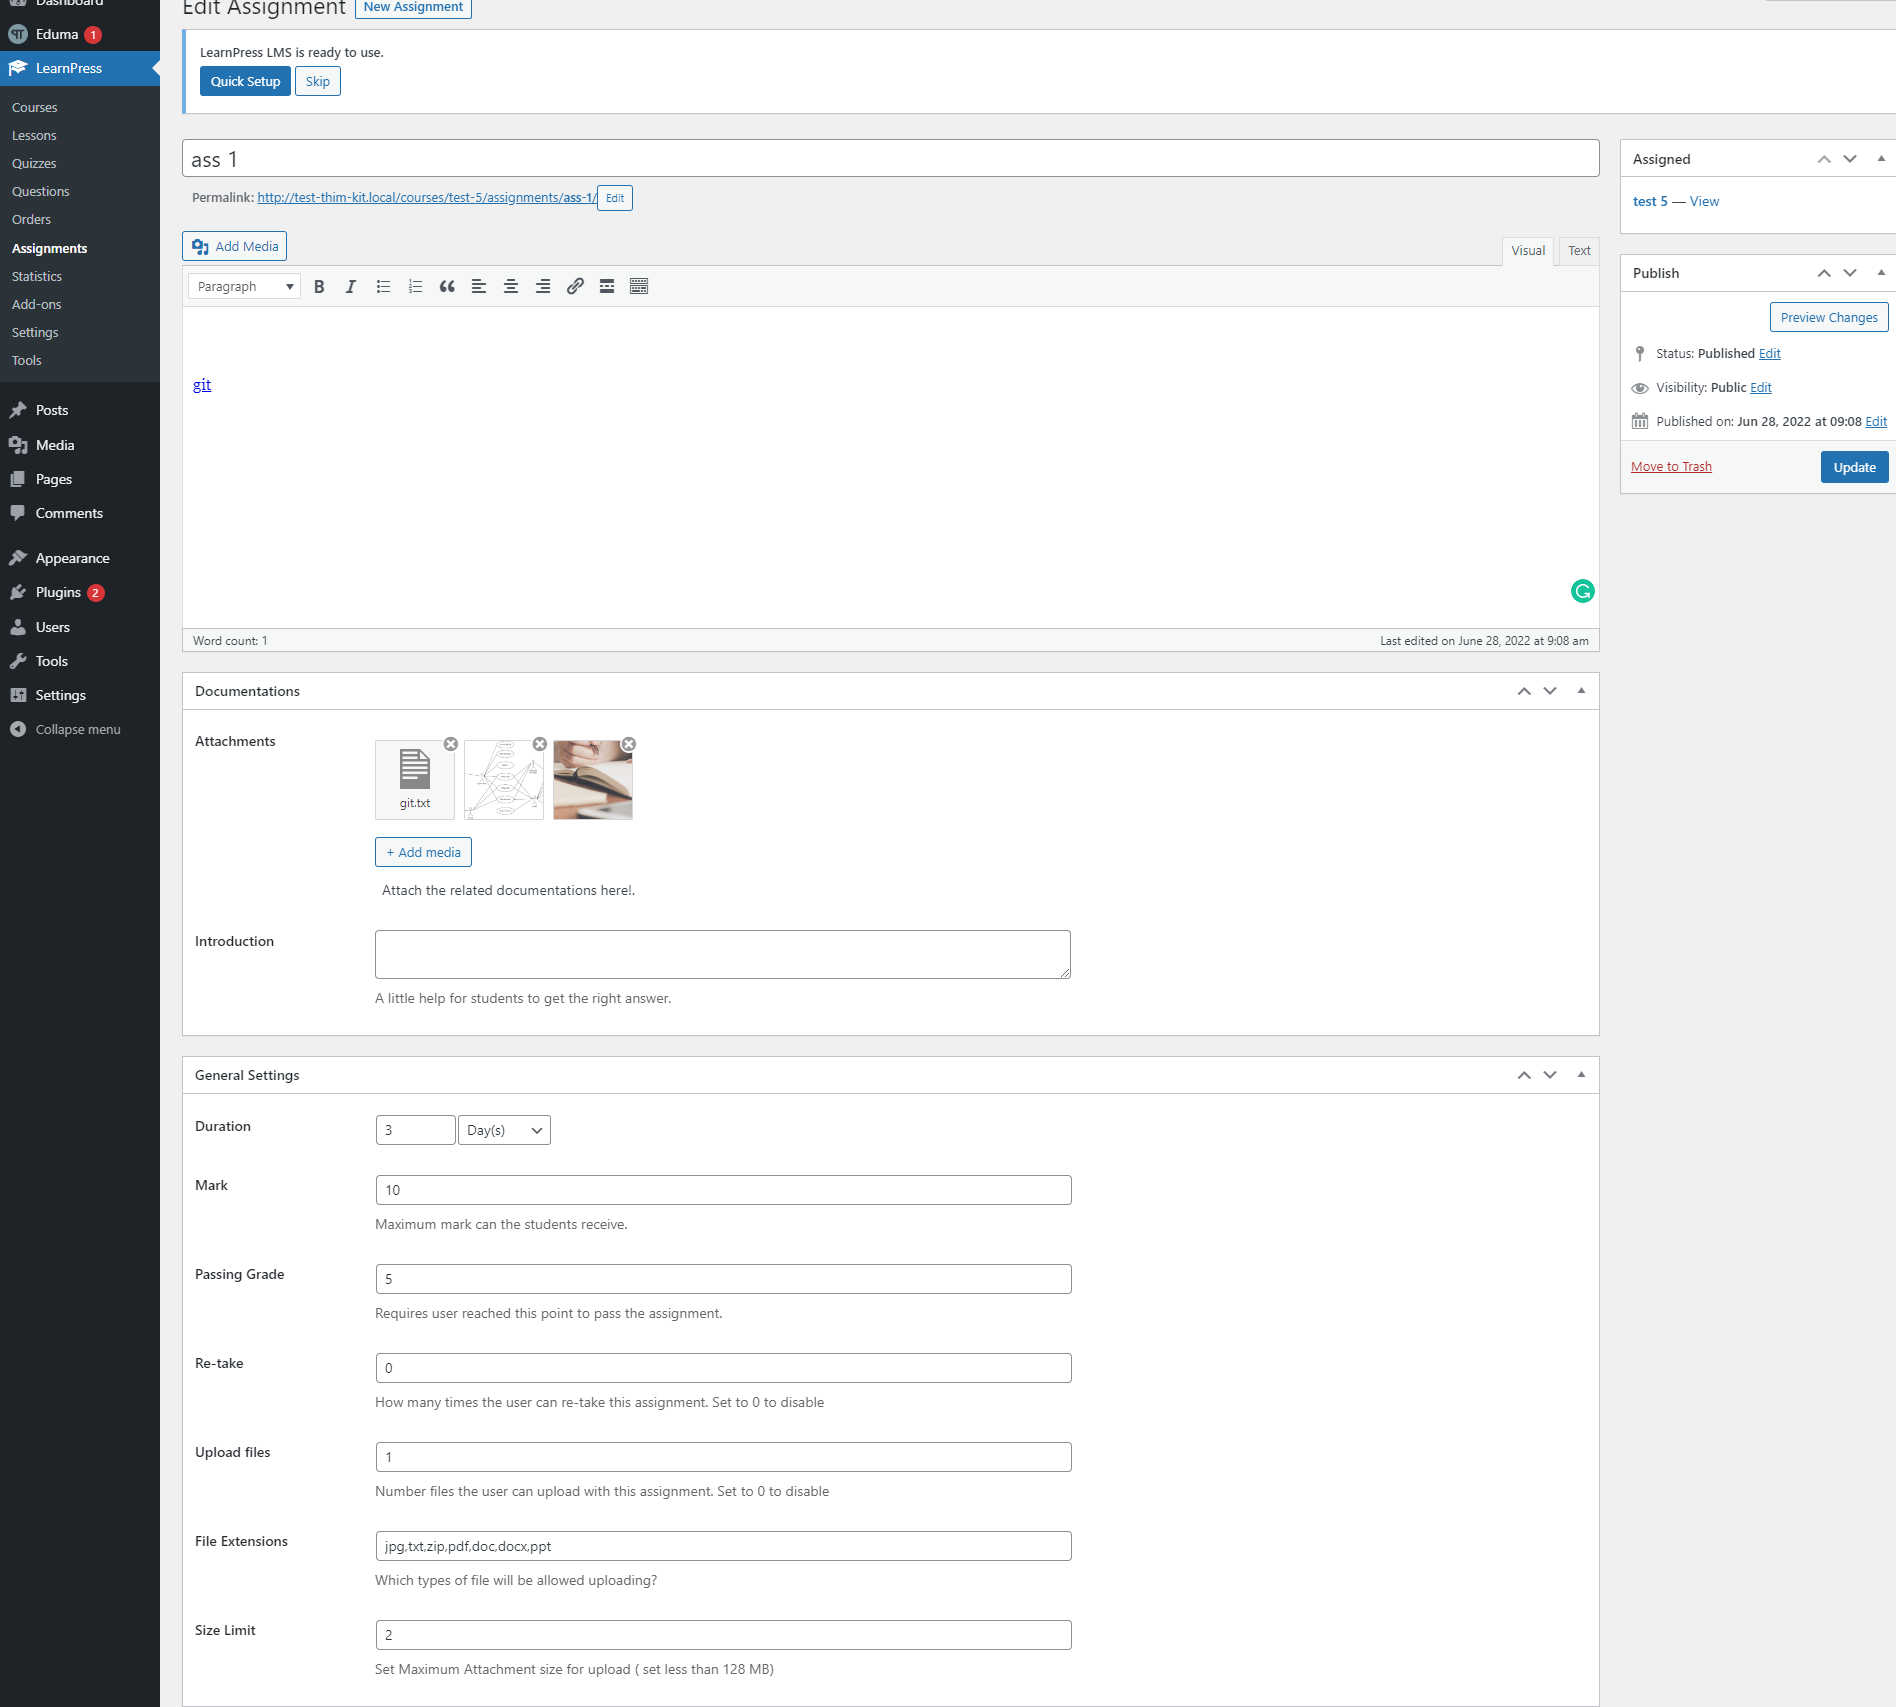Open the Day(s) duration unit dropdown

point(504,1130)
